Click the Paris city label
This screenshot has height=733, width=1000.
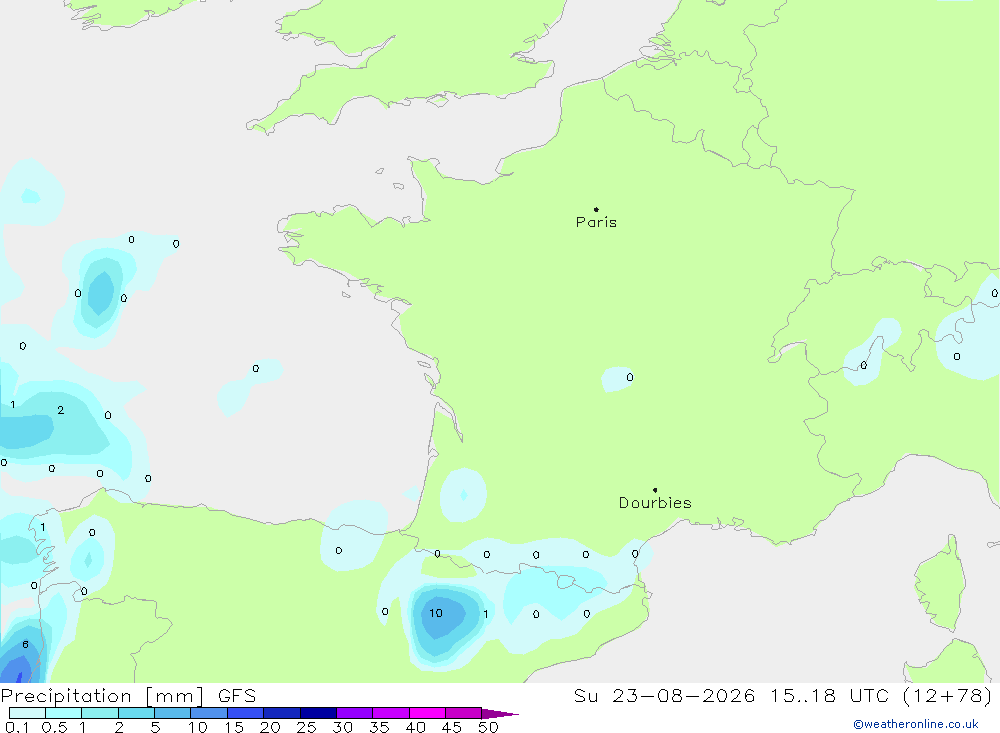pos(596,222)
